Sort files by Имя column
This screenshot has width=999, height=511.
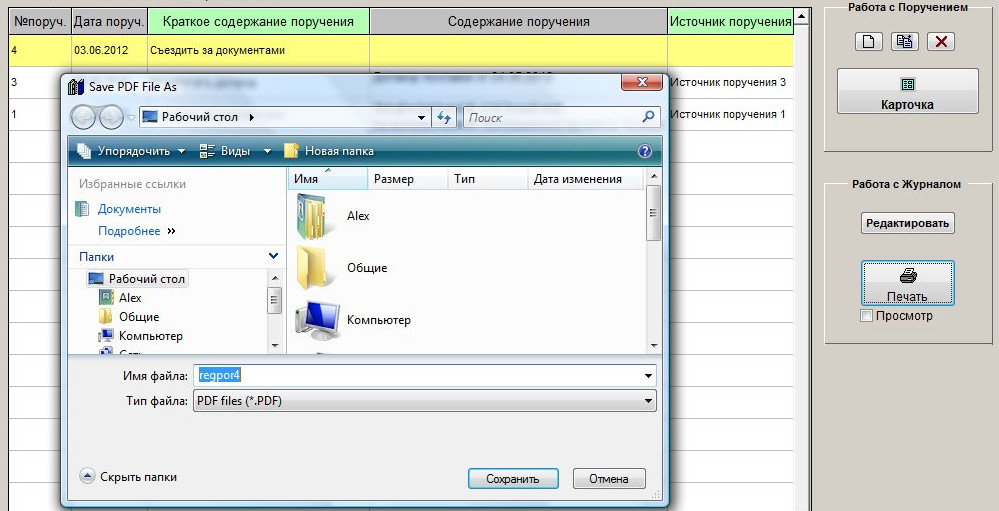point(327,179)
